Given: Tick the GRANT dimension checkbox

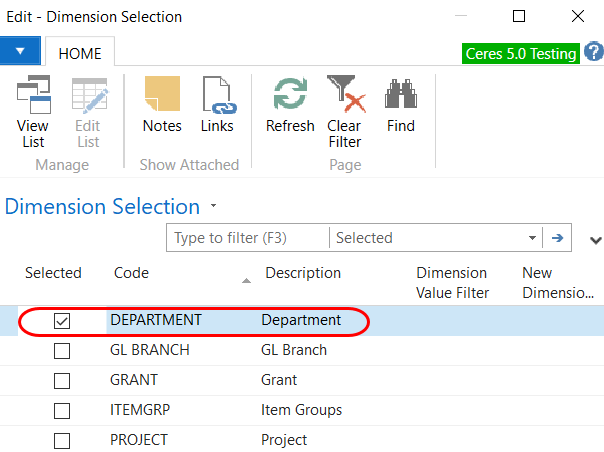Looking at the screenshot, I should click(62, 381).
